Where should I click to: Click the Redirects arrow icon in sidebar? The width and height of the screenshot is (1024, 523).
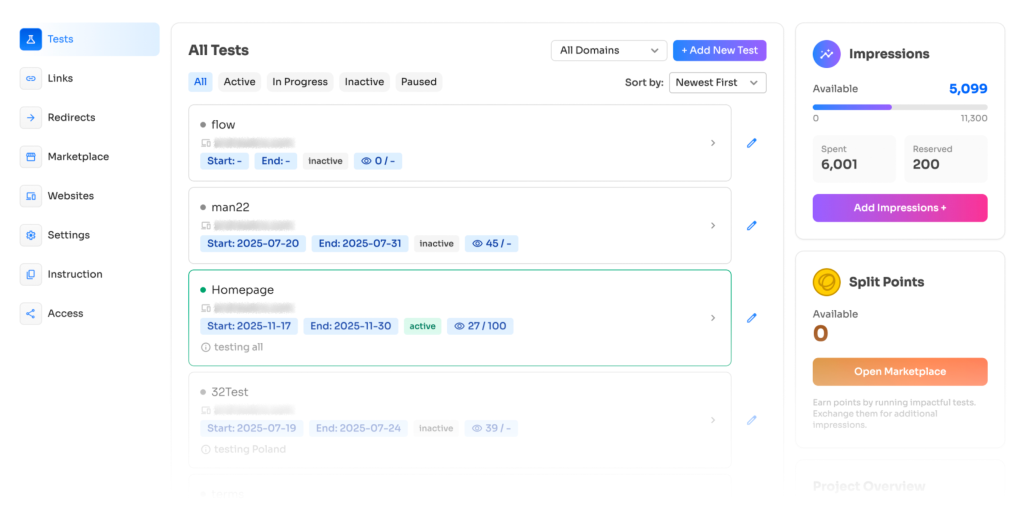pos(31,117)
